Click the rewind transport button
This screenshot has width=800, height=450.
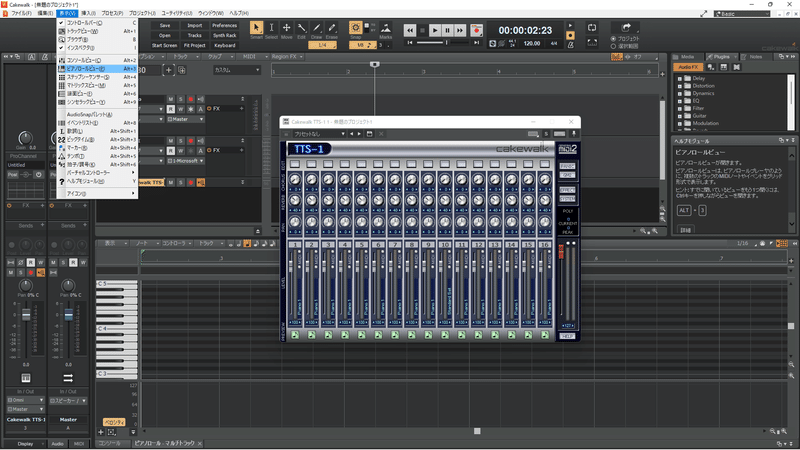(x=410, y=31)
